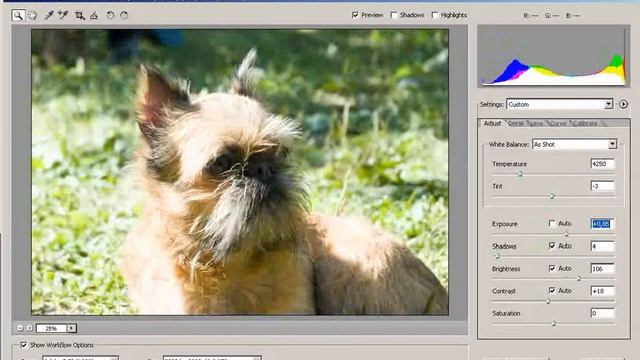Click the Tint value field
The height and width of the screenshot is (360, 640).
click(x=602, y=186)
